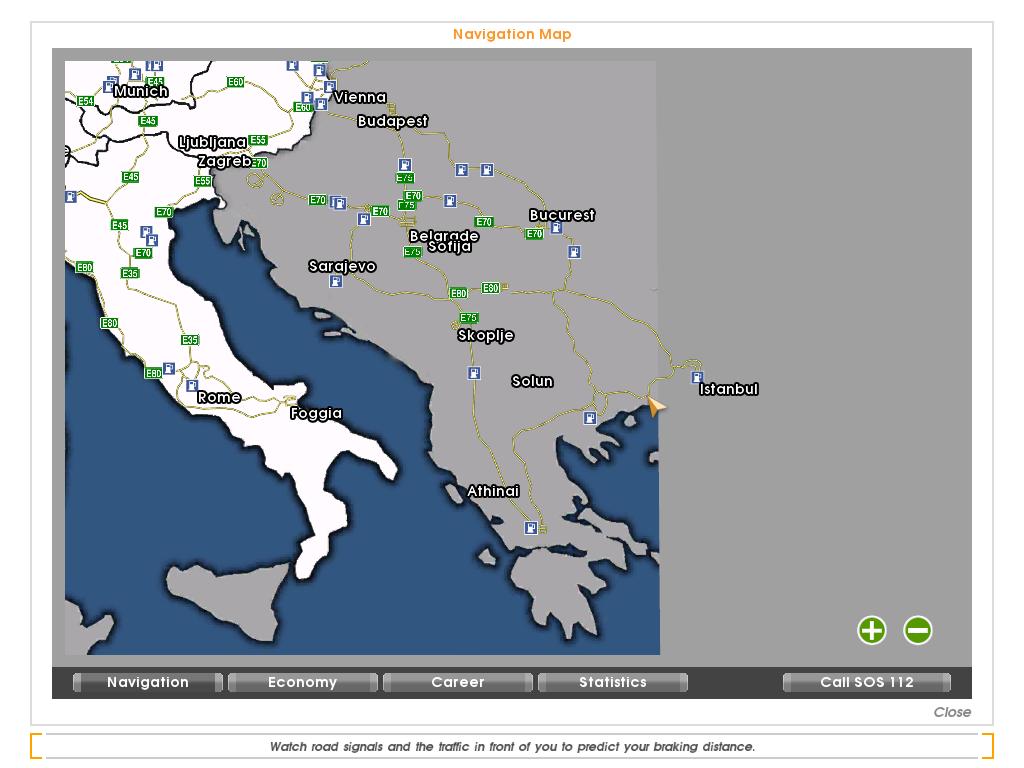1024x768 pixels.
Task: Select the Skoplje city label
Action: (x=485, y=335)
